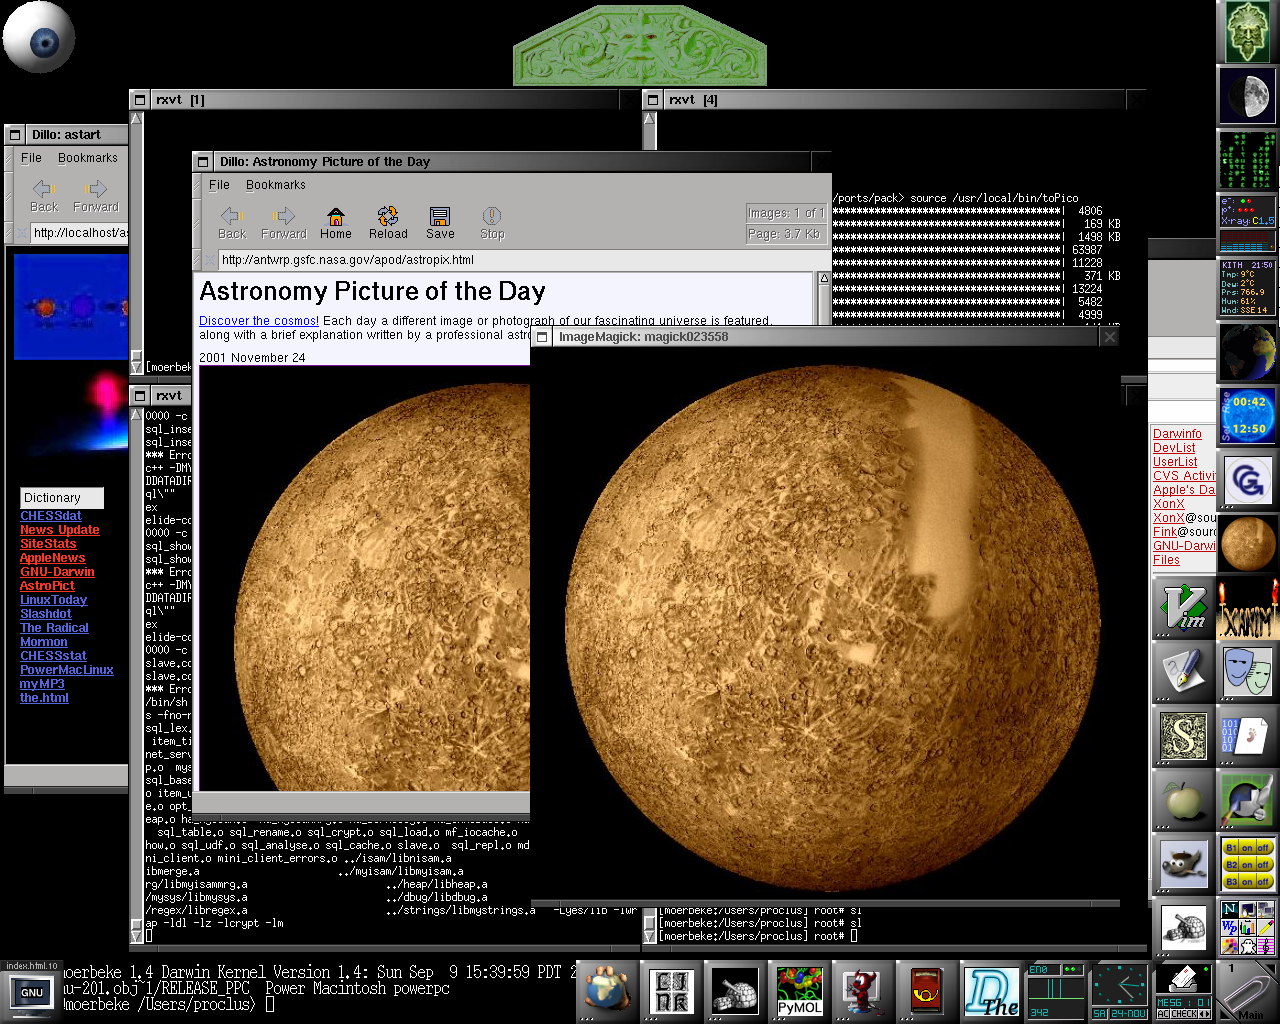Click the Dillo 'D The' bottom dock icon

[x=991, y=992]
